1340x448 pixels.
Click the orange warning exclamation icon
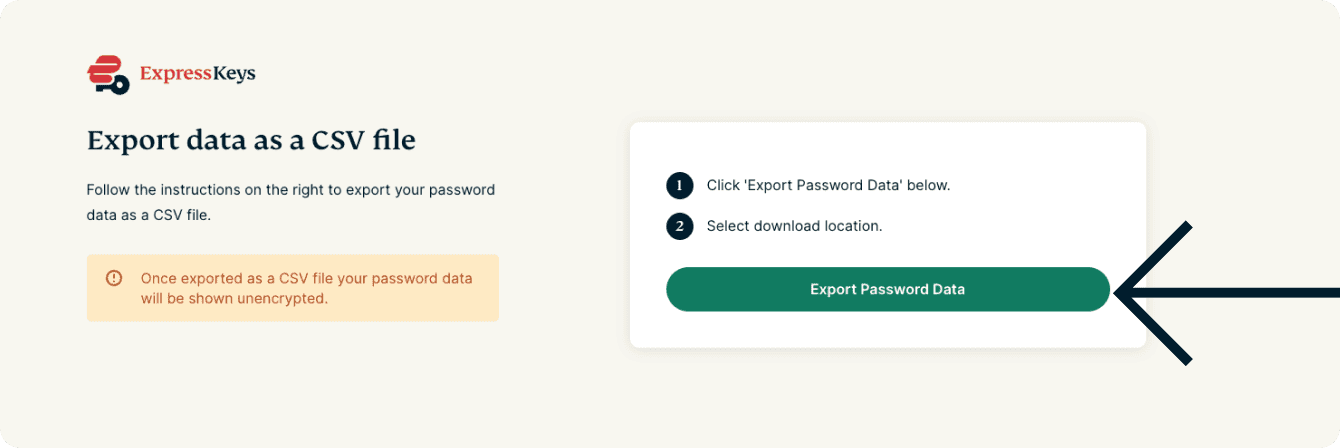114,278
